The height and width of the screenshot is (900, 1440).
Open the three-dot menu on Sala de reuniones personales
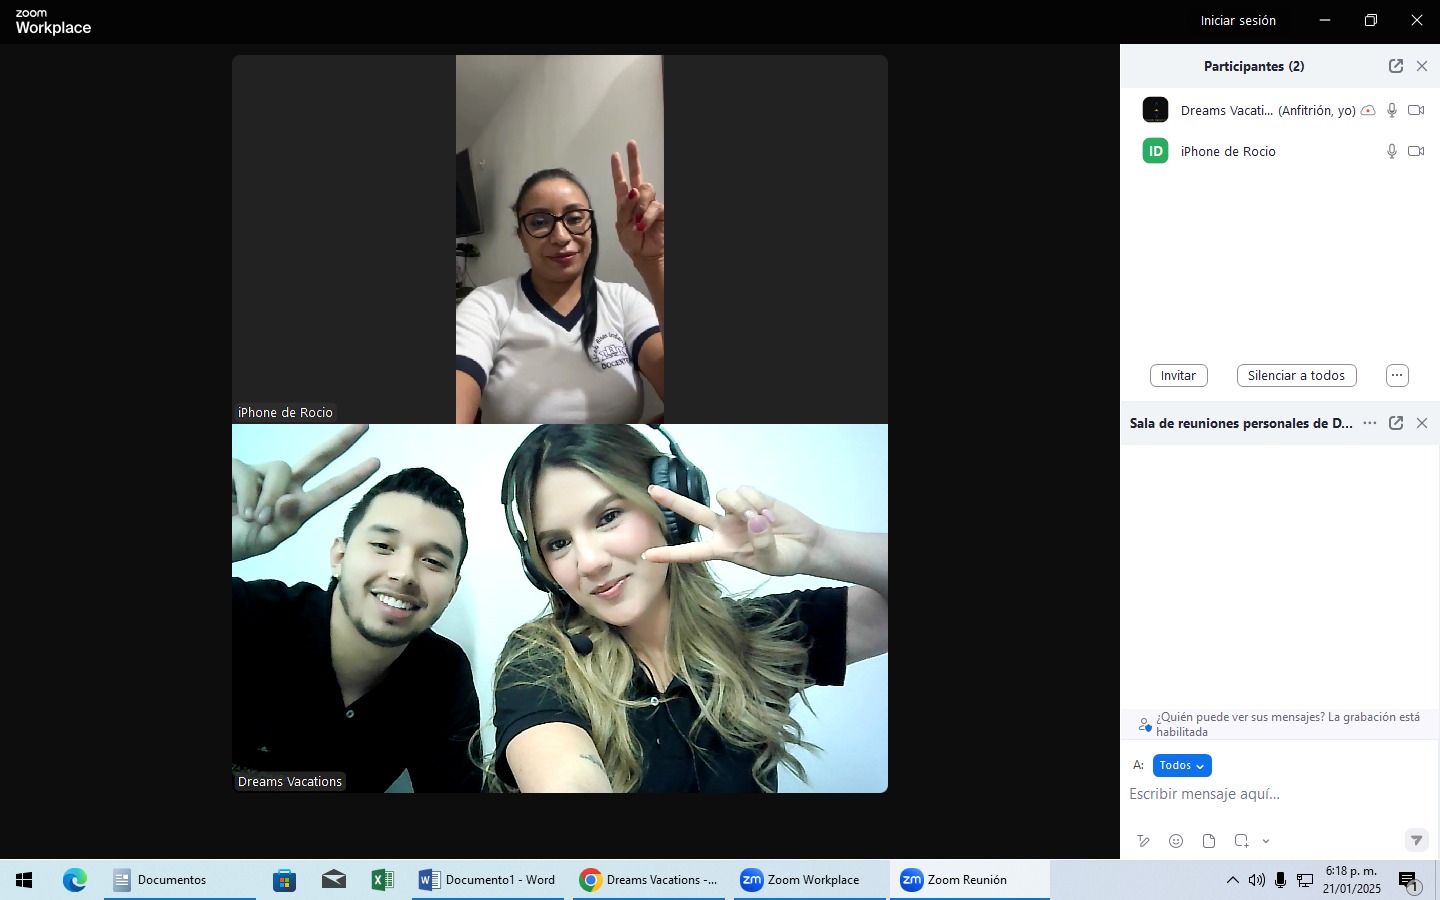click(x=1370, y=423)
